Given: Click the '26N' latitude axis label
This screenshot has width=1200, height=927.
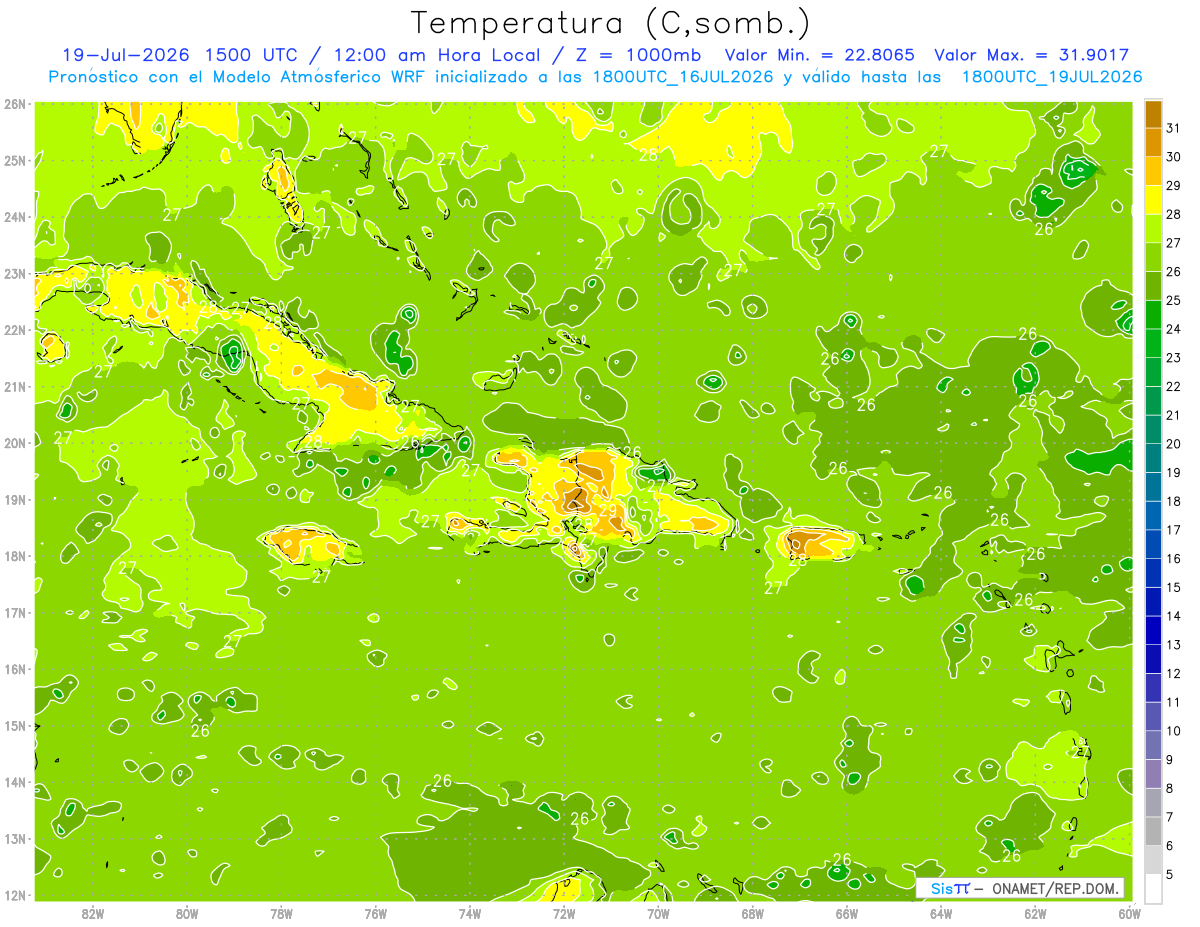Looking at the screenshot, I should [x=15, y=103].
